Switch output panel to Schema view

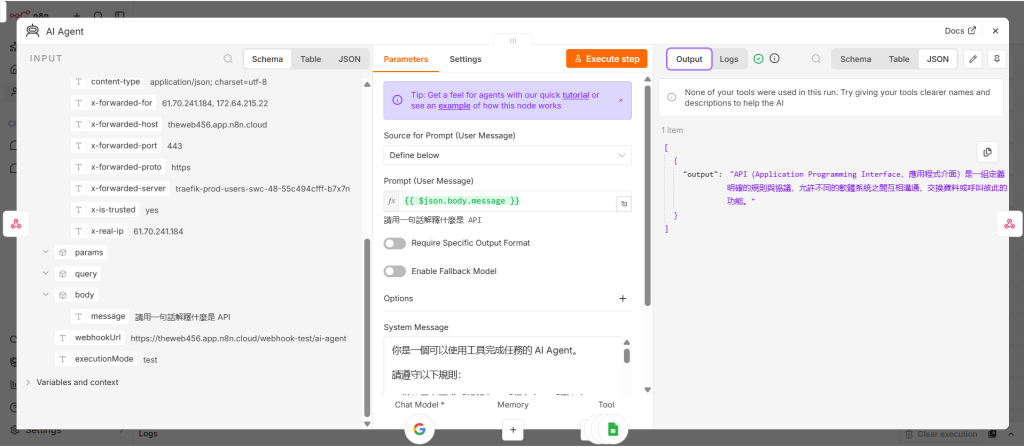click(856, 59)
